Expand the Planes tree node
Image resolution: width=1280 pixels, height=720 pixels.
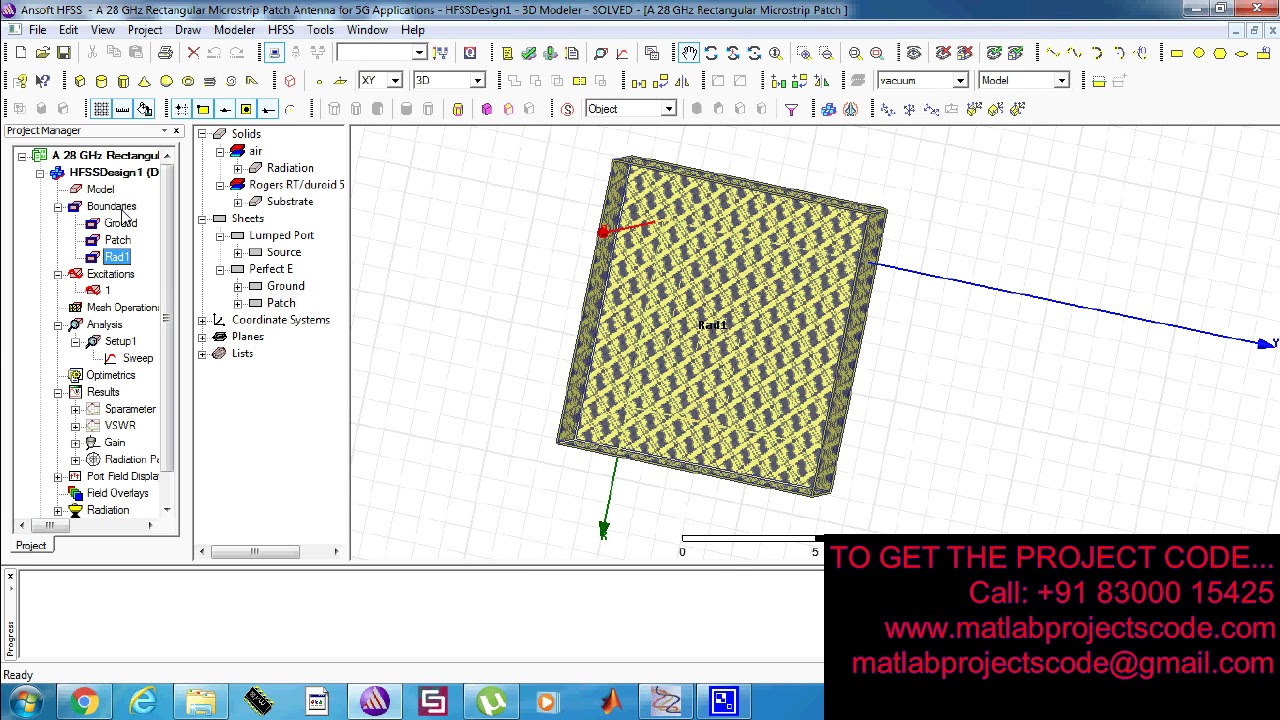point(202,337)
